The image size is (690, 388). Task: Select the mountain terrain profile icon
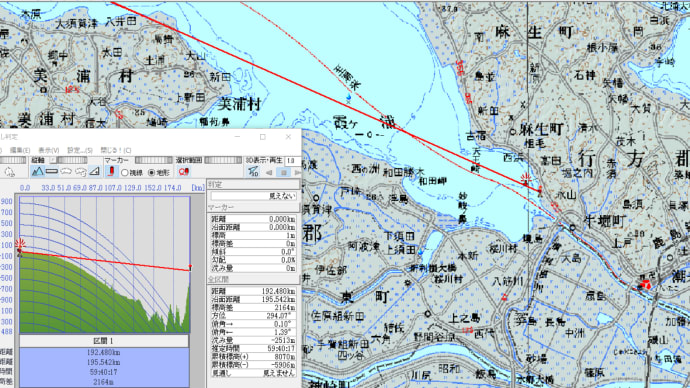click(37, 172)
